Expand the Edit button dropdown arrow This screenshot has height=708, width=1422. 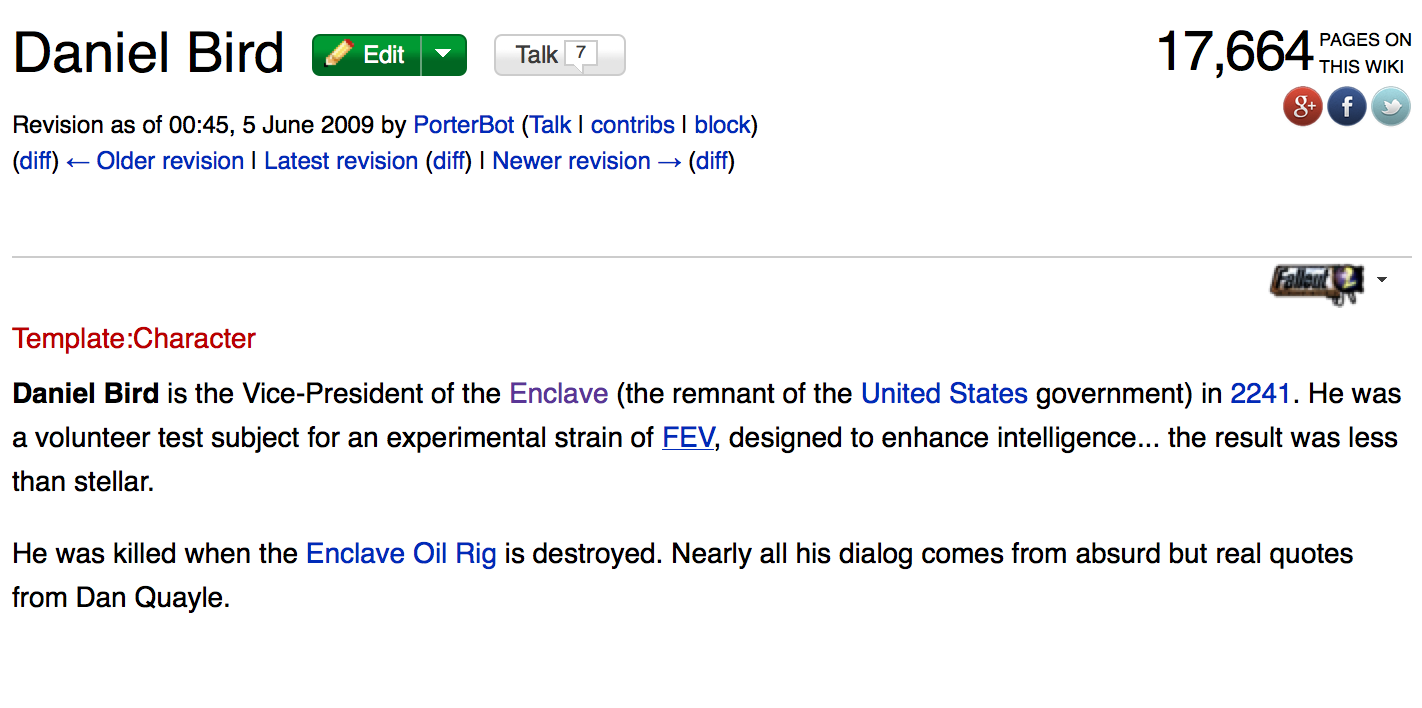[444, 55]
